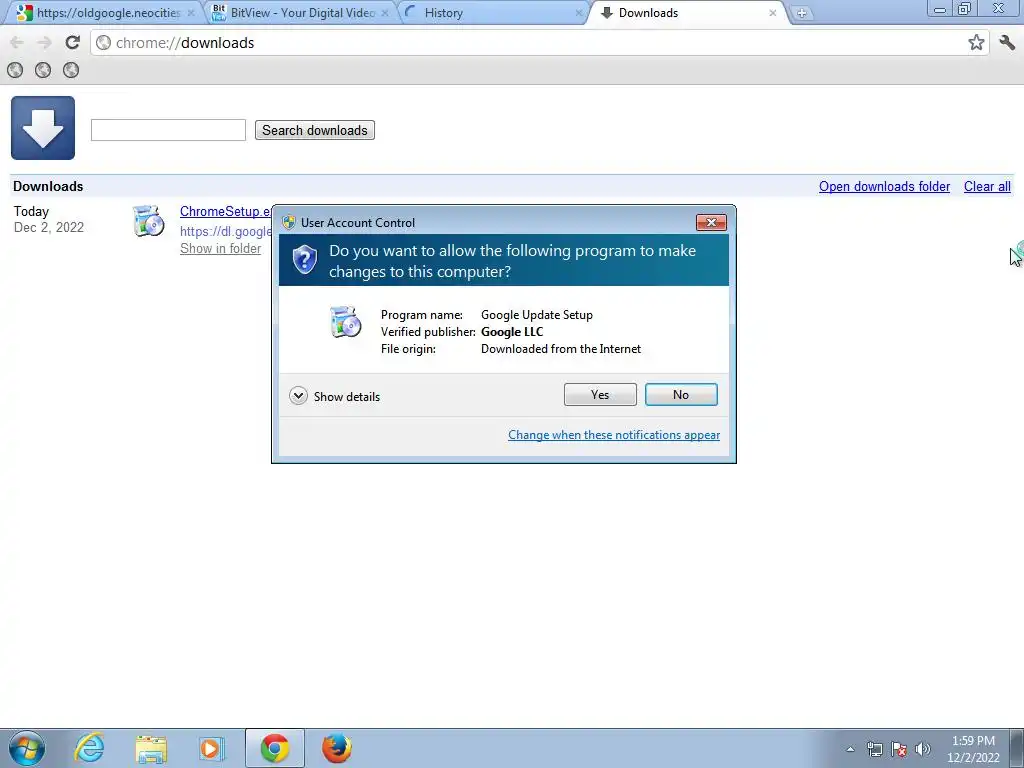The width and height of the screenshot is (1024, 768).
Task: Click Open downloads folder link
Action: tap(884, 187)
